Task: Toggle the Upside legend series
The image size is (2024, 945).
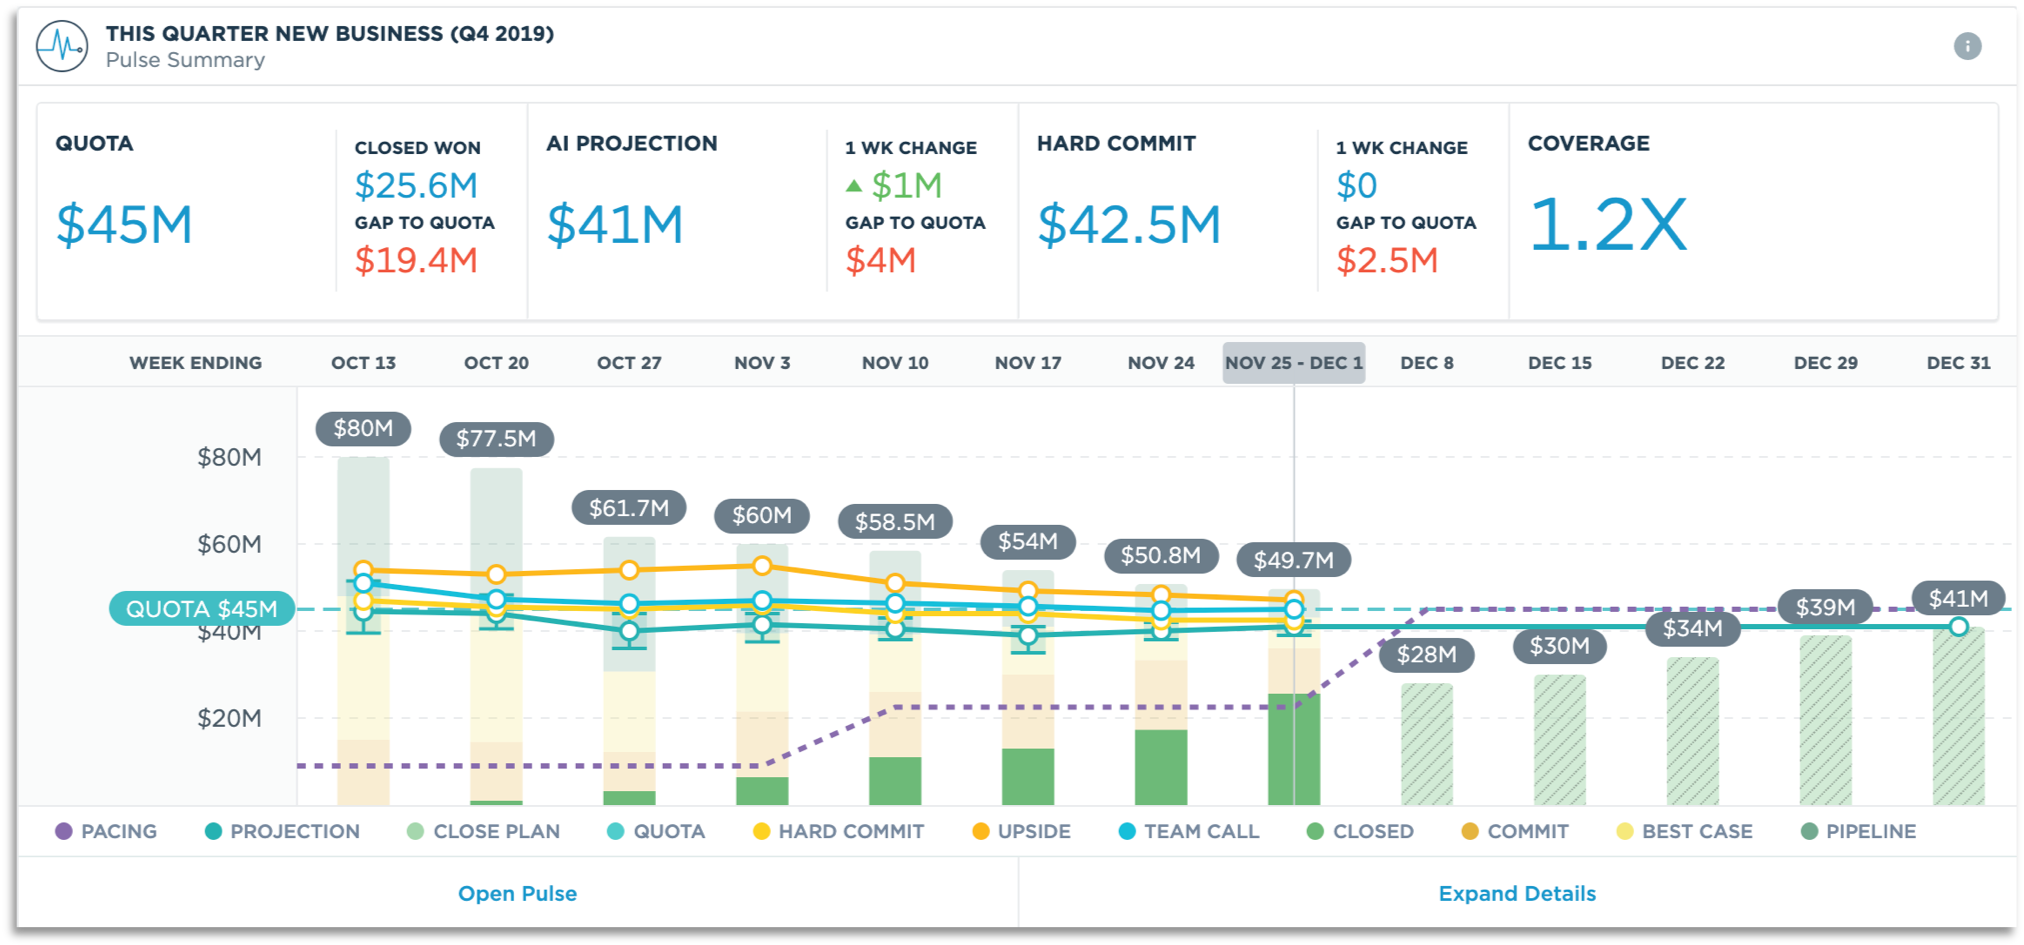Action: [1022, 831]
